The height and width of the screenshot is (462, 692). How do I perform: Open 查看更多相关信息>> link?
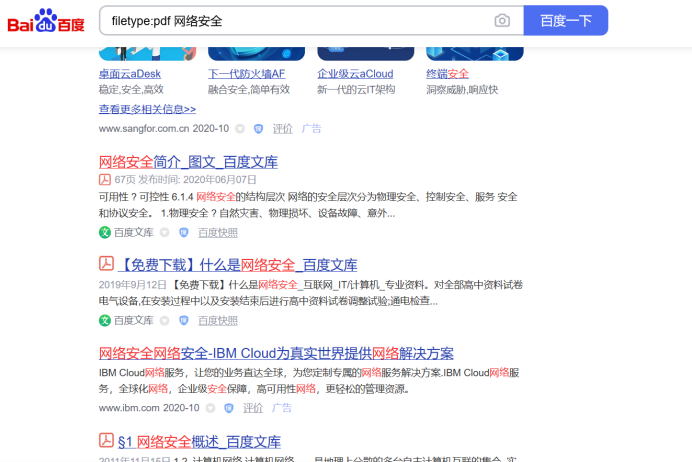click(x=147, y=109)
